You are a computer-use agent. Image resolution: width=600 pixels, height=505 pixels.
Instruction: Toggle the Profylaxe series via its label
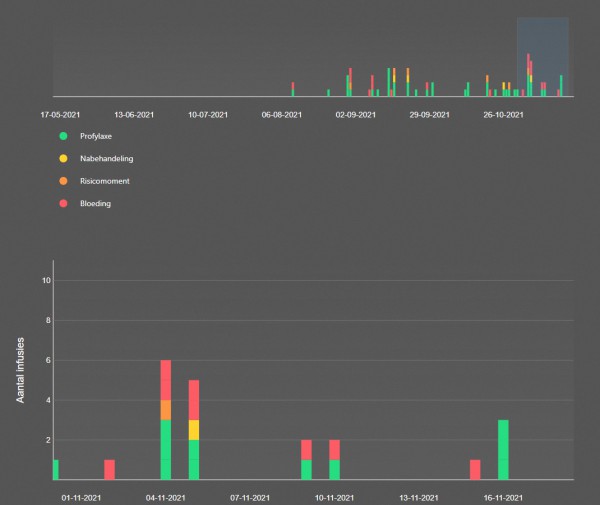pos(98,135)
